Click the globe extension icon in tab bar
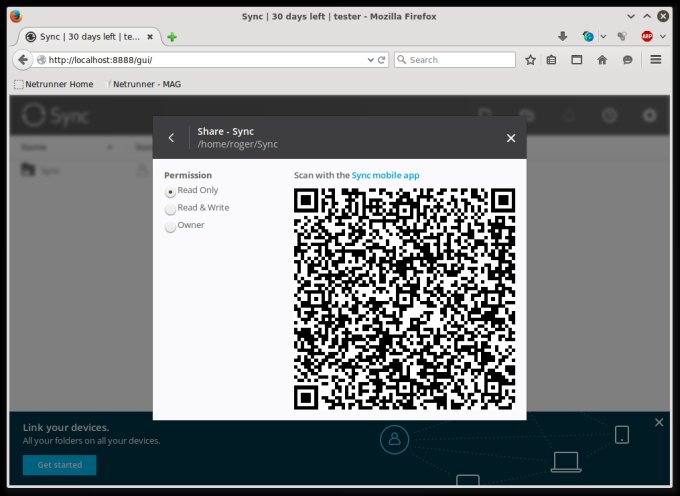The height and width of the screenshot is (496, 680). (588, 36)
